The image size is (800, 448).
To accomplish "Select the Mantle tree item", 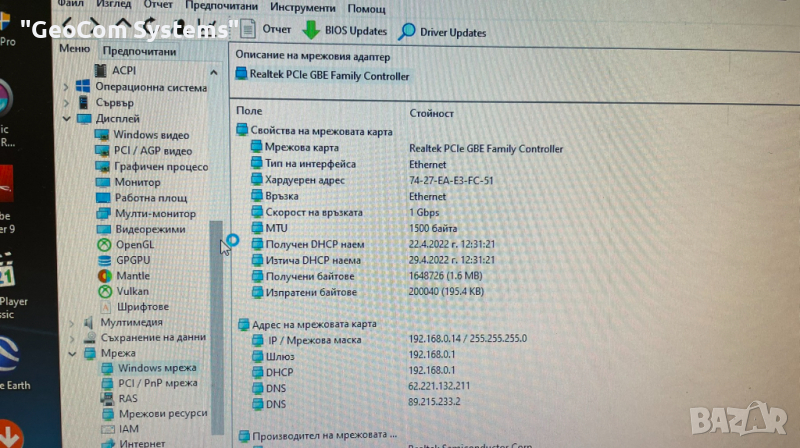I will click(133, 276).
